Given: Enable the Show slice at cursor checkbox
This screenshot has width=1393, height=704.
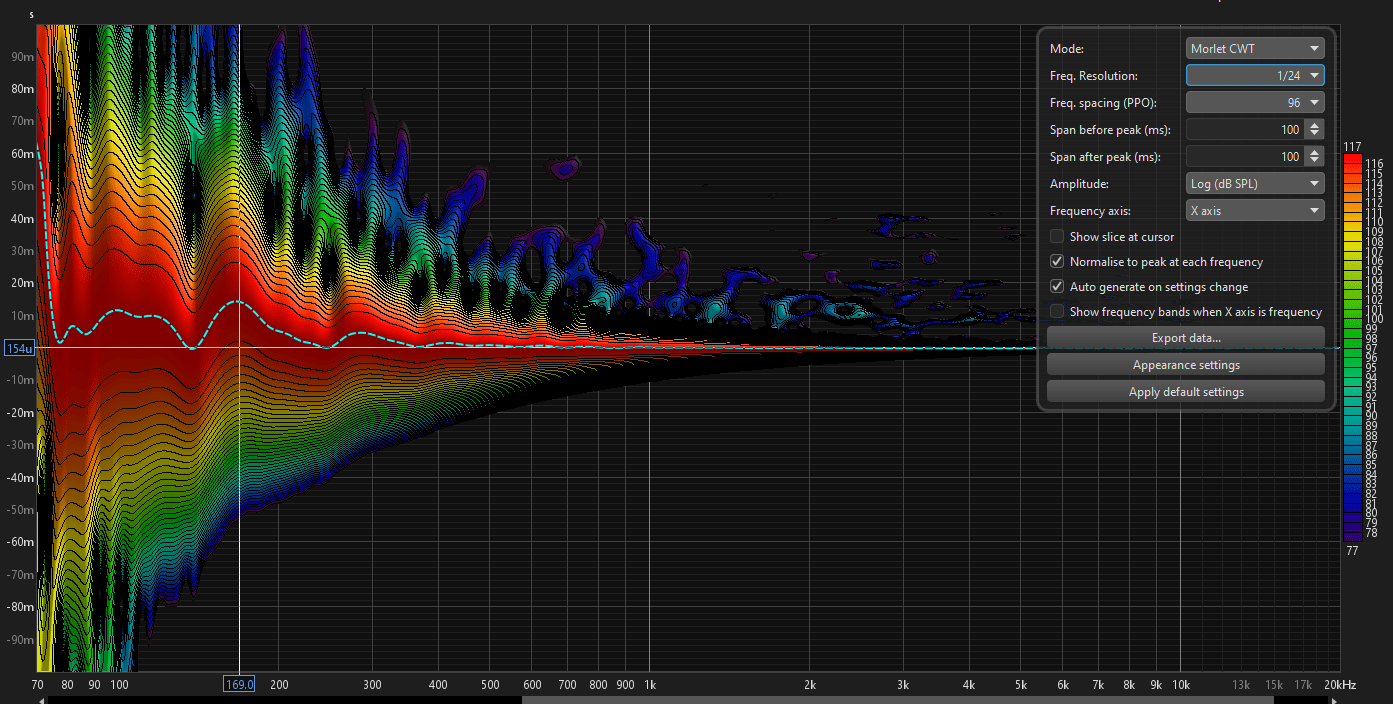Looking at the screenshot, I should click(1057, 237).
